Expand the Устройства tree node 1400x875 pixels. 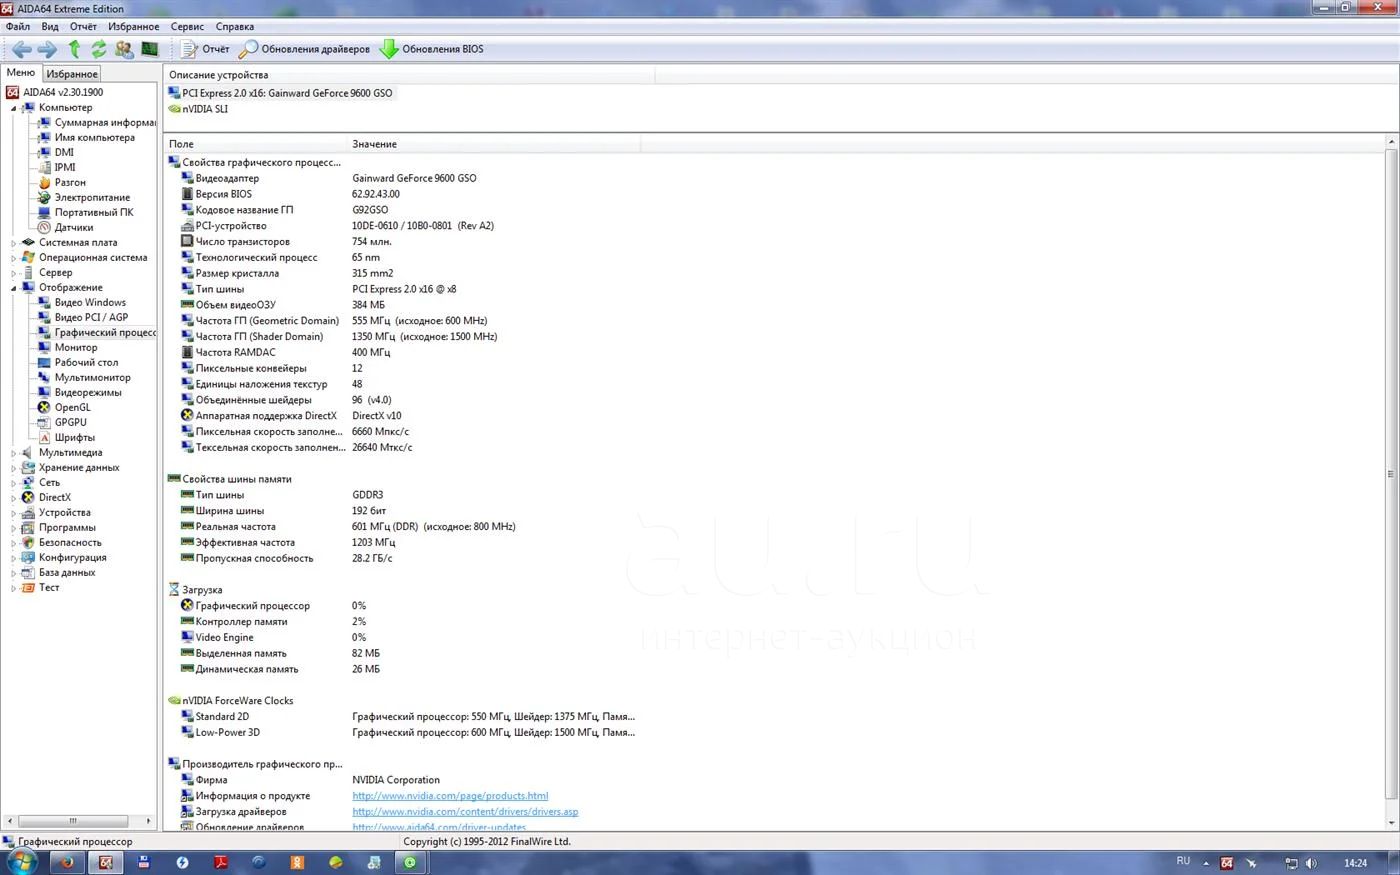[x=14, y=513]
